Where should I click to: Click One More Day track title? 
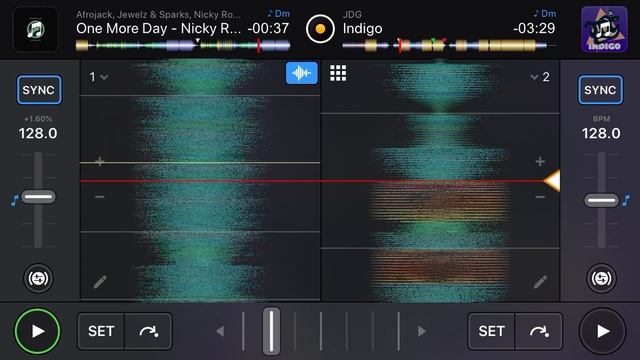tap(159, 29)
